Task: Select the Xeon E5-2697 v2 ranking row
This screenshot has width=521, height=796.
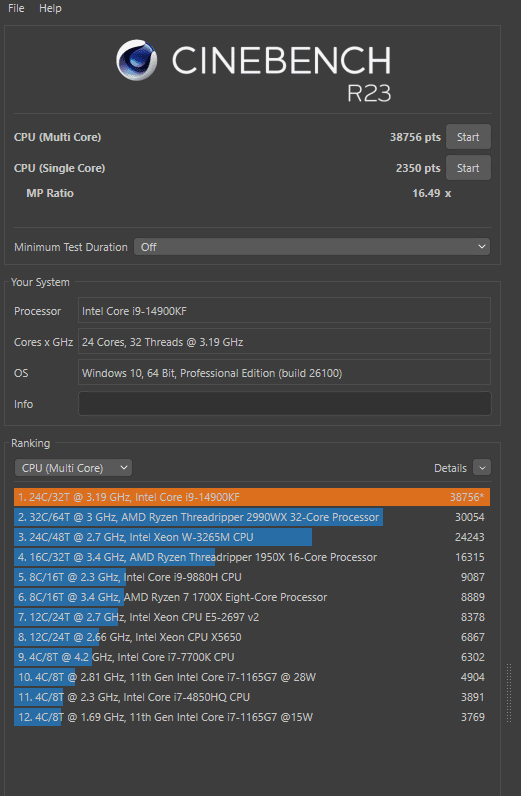Action: pos(252,617)
